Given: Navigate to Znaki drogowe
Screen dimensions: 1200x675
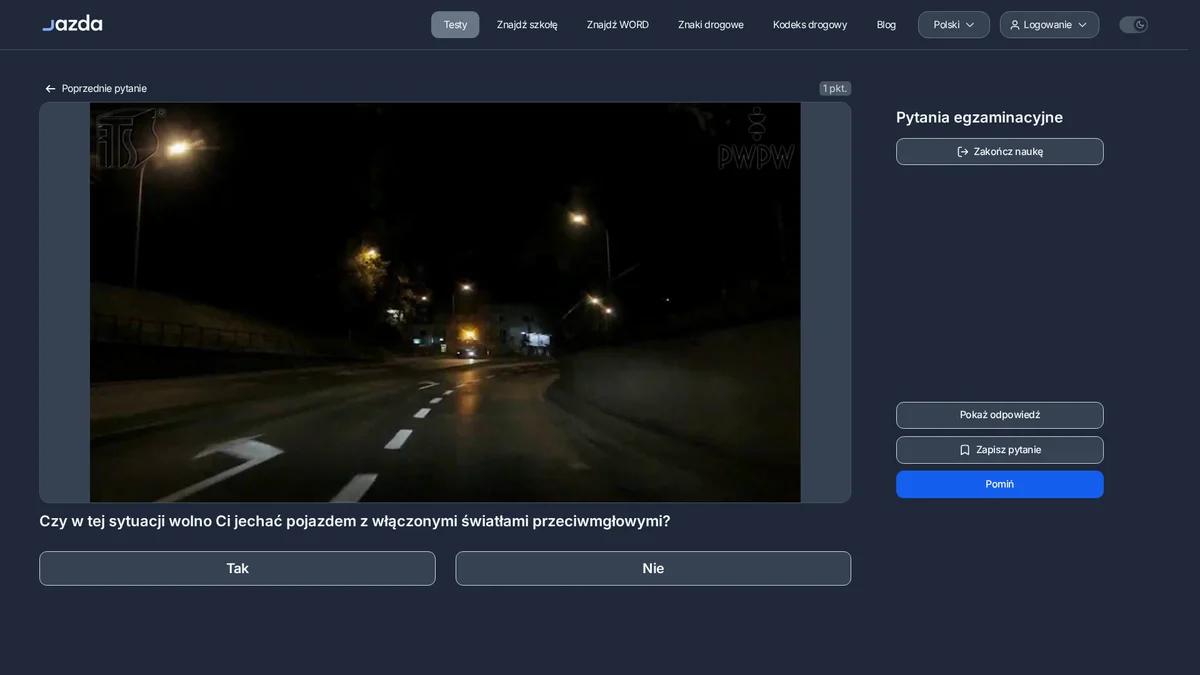Looking at the screenshot, I should pyautogui.click(x=711, y=25).
